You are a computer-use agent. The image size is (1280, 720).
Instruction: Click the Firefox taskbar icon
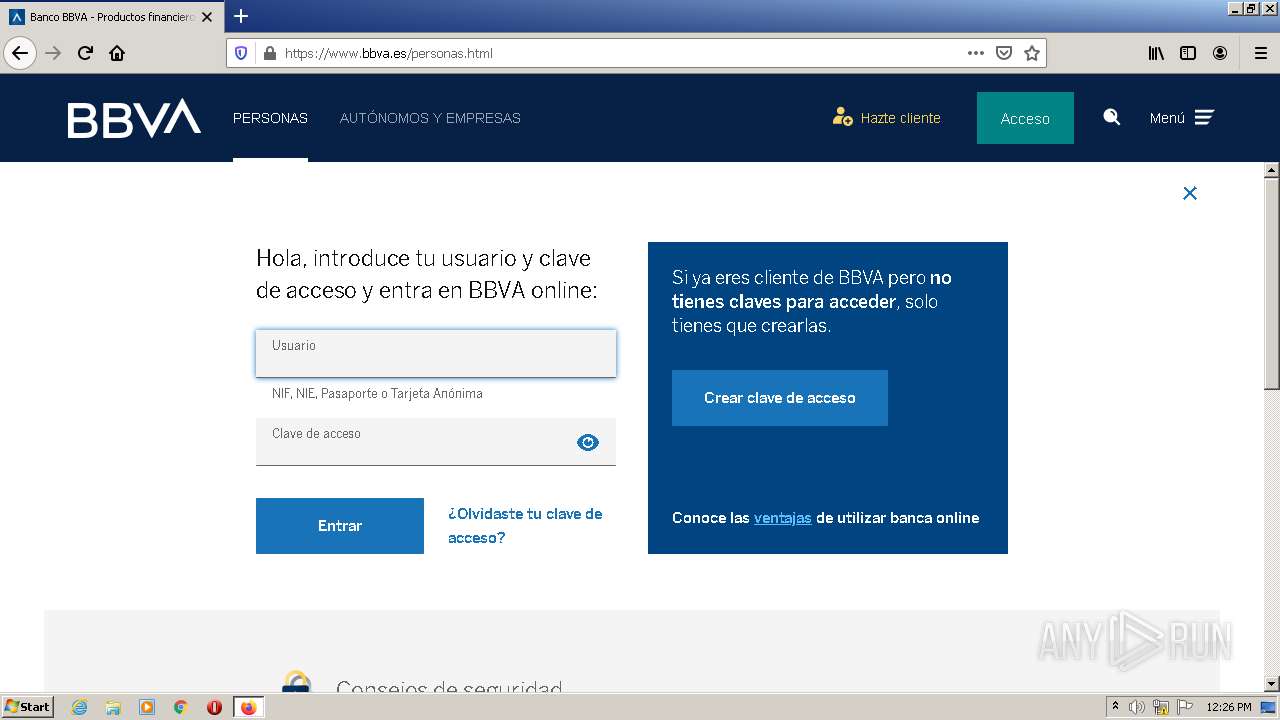(248, 707)
